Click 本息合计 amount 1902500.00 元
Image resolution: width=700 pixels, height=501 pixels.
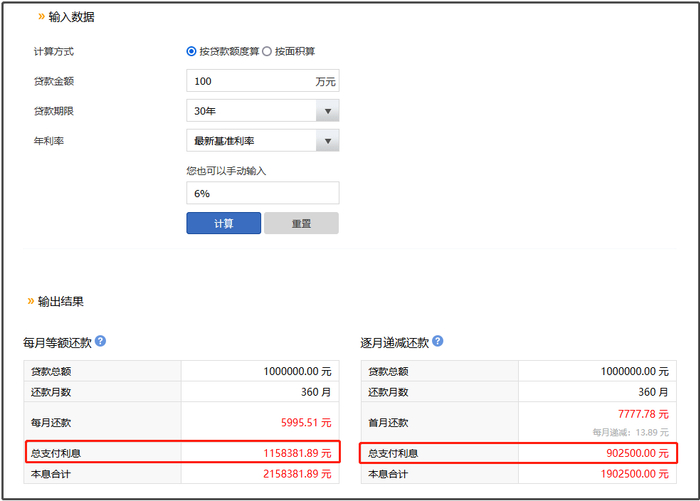pyautogui.click(x=632, y=473)
